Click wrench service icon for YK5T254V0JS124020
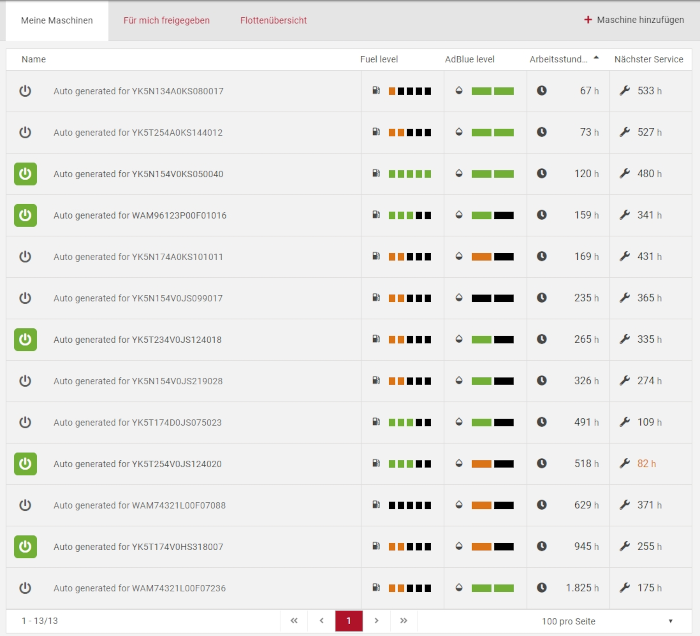This screenshot has width=700, height=636. click(x=625, y=464)
